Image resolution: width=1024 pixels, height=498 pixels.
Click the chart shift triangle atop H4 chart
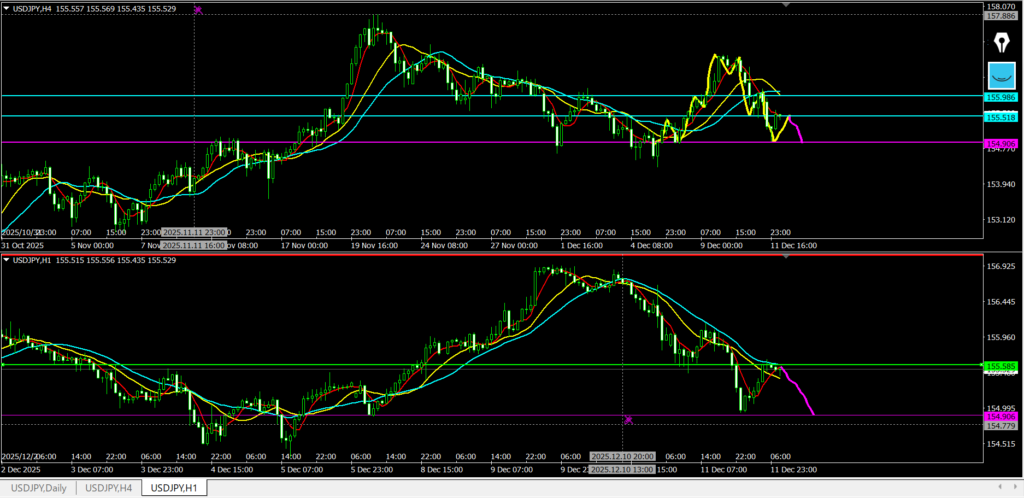point(787,5)
